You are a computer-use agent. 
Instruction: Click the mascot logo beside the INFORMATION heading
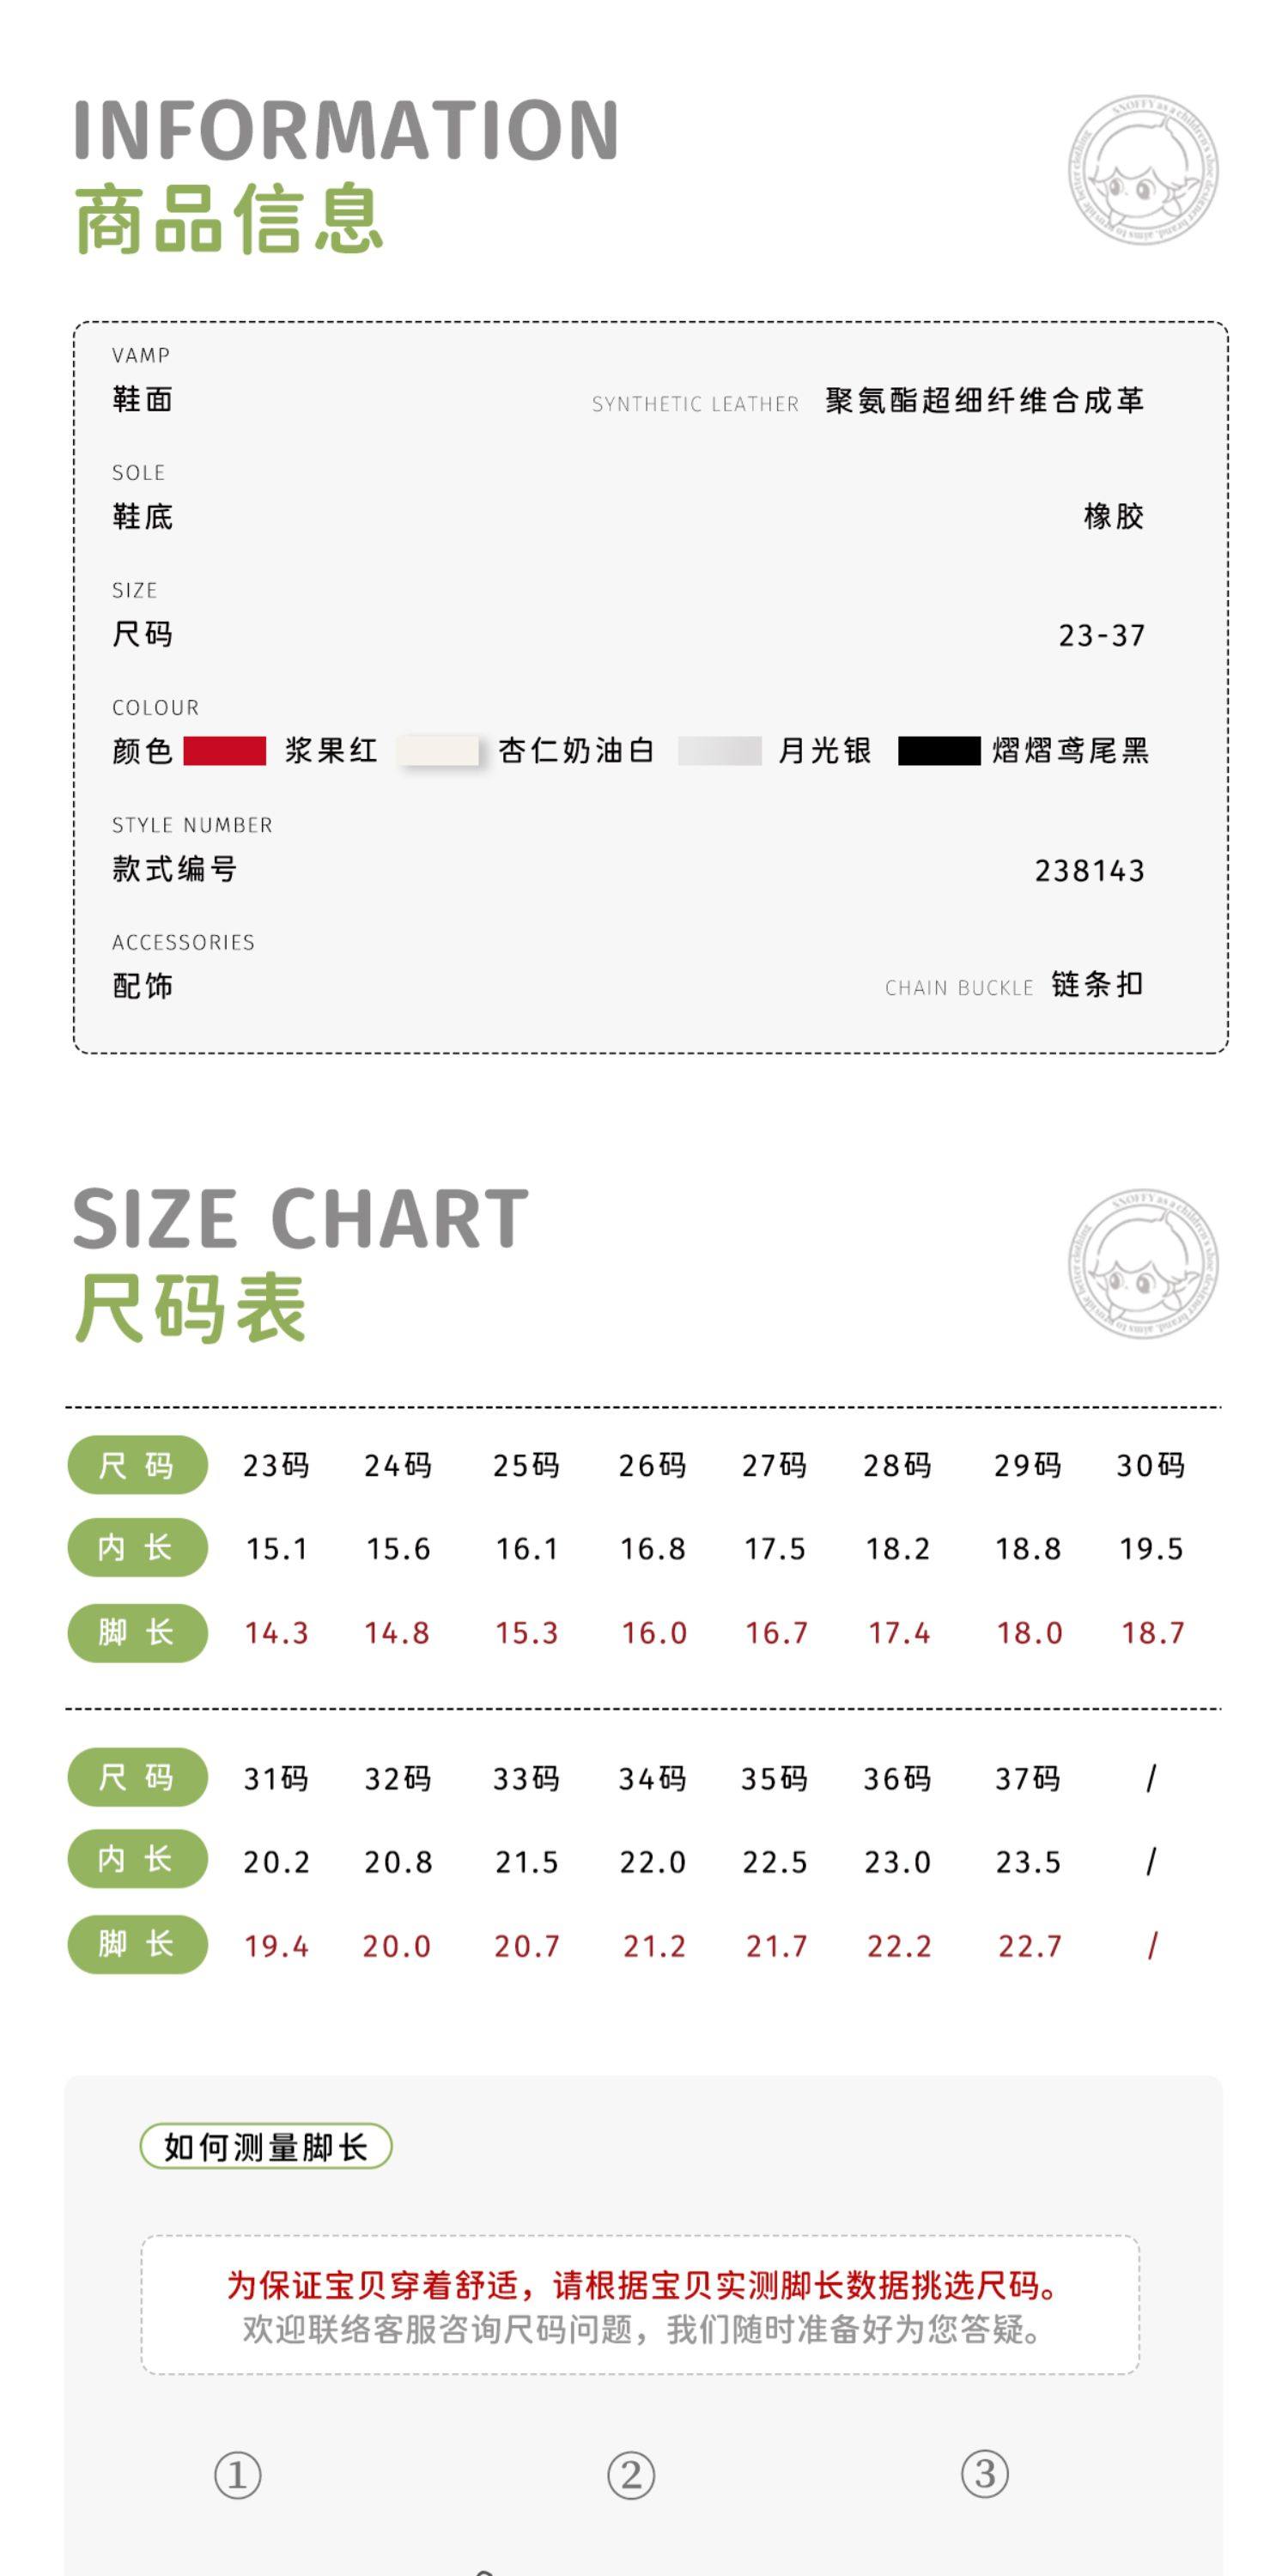[1143, 171]
